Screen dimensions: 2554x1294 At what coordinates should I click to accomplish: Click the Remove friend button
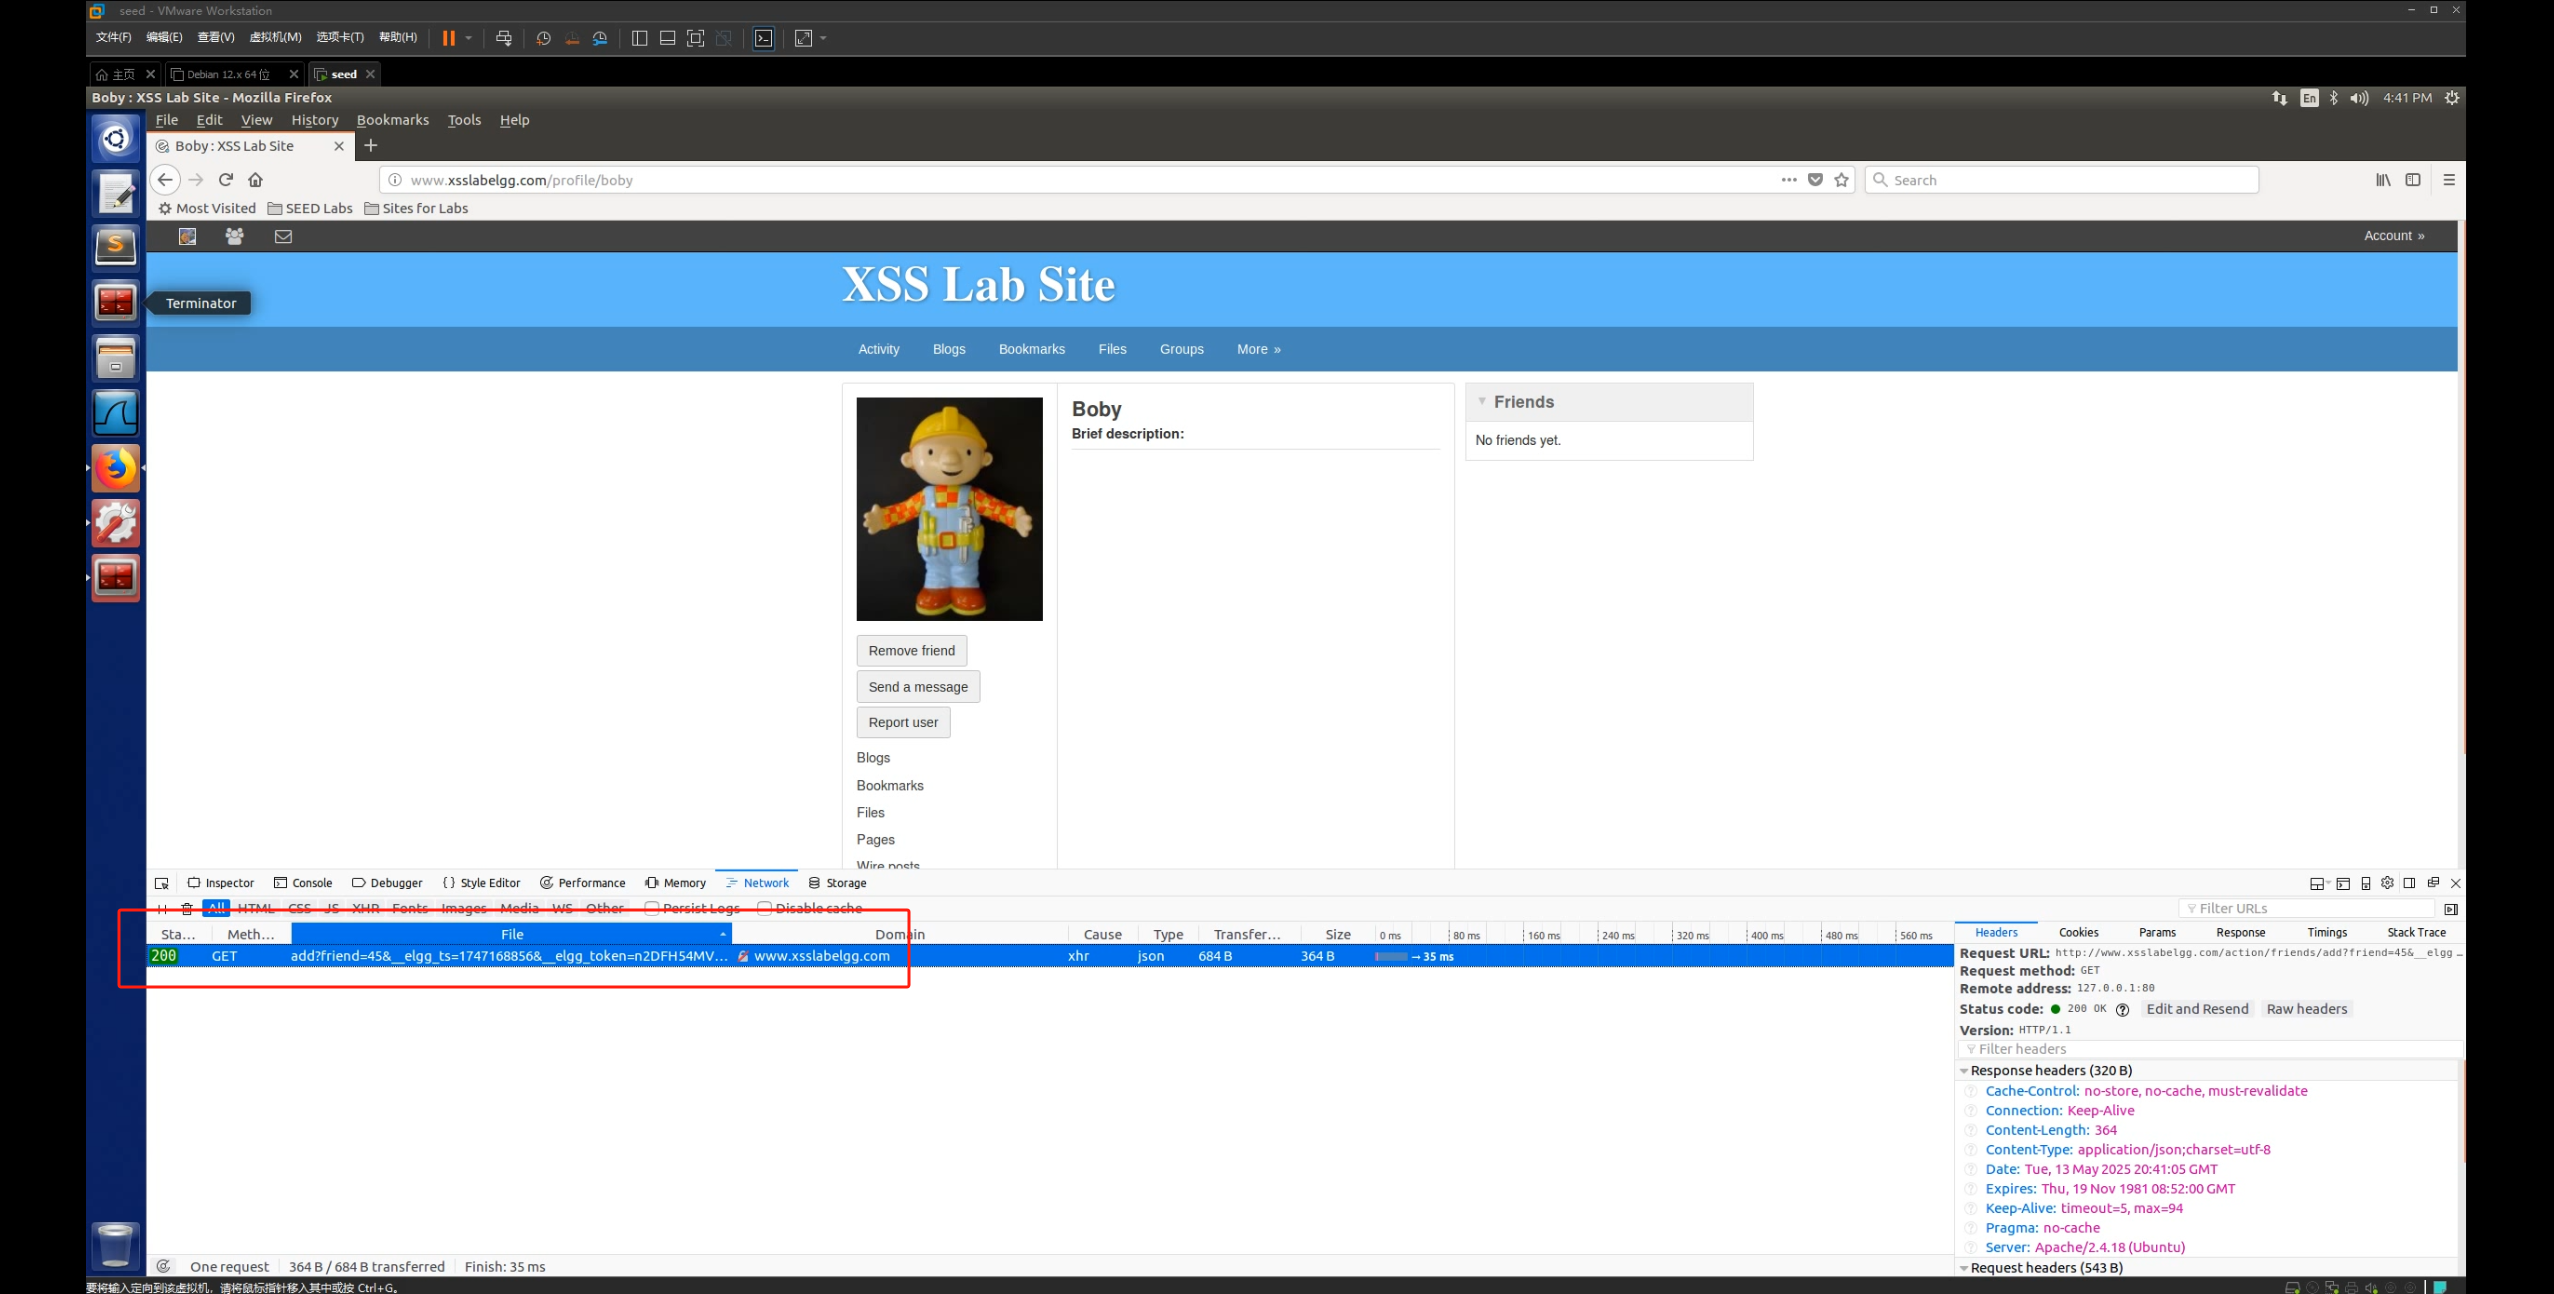[911, 651]
